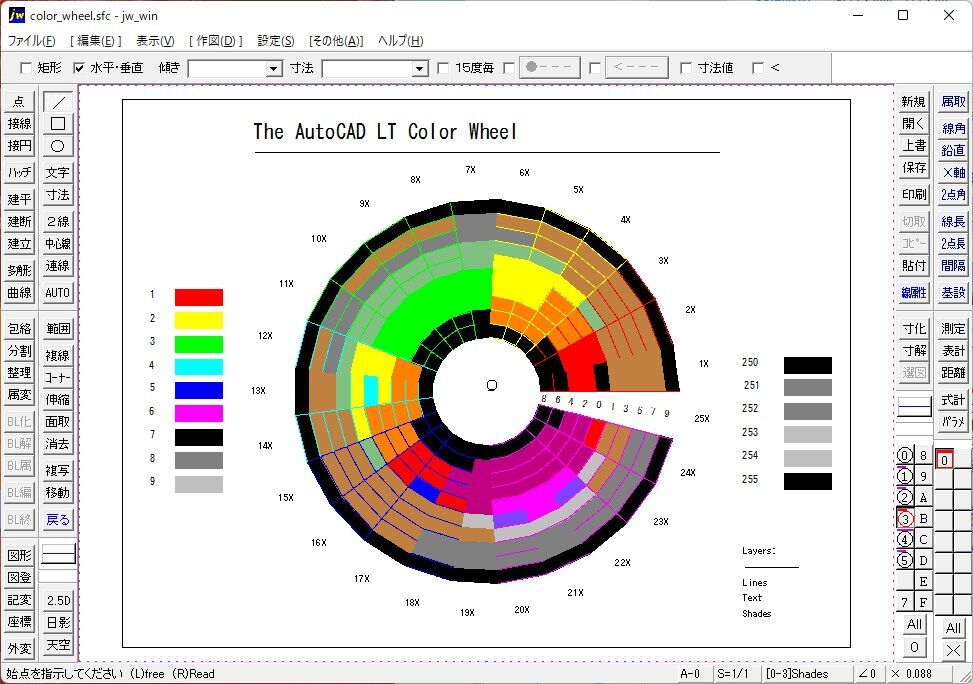Screen dimensions: 973x684
Task: Select the コーナー corner tool
Action: point(58,377)
